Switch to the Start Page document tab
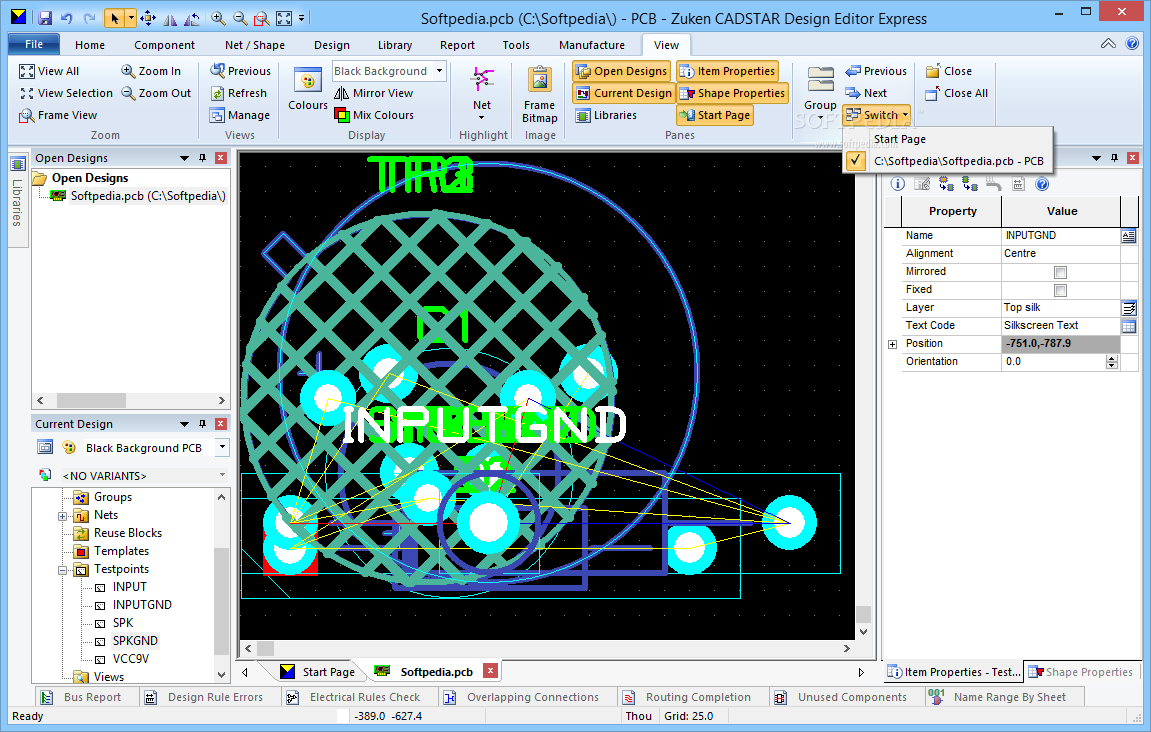Viewport: 1151px width, 732px height. tap(319, 672)
